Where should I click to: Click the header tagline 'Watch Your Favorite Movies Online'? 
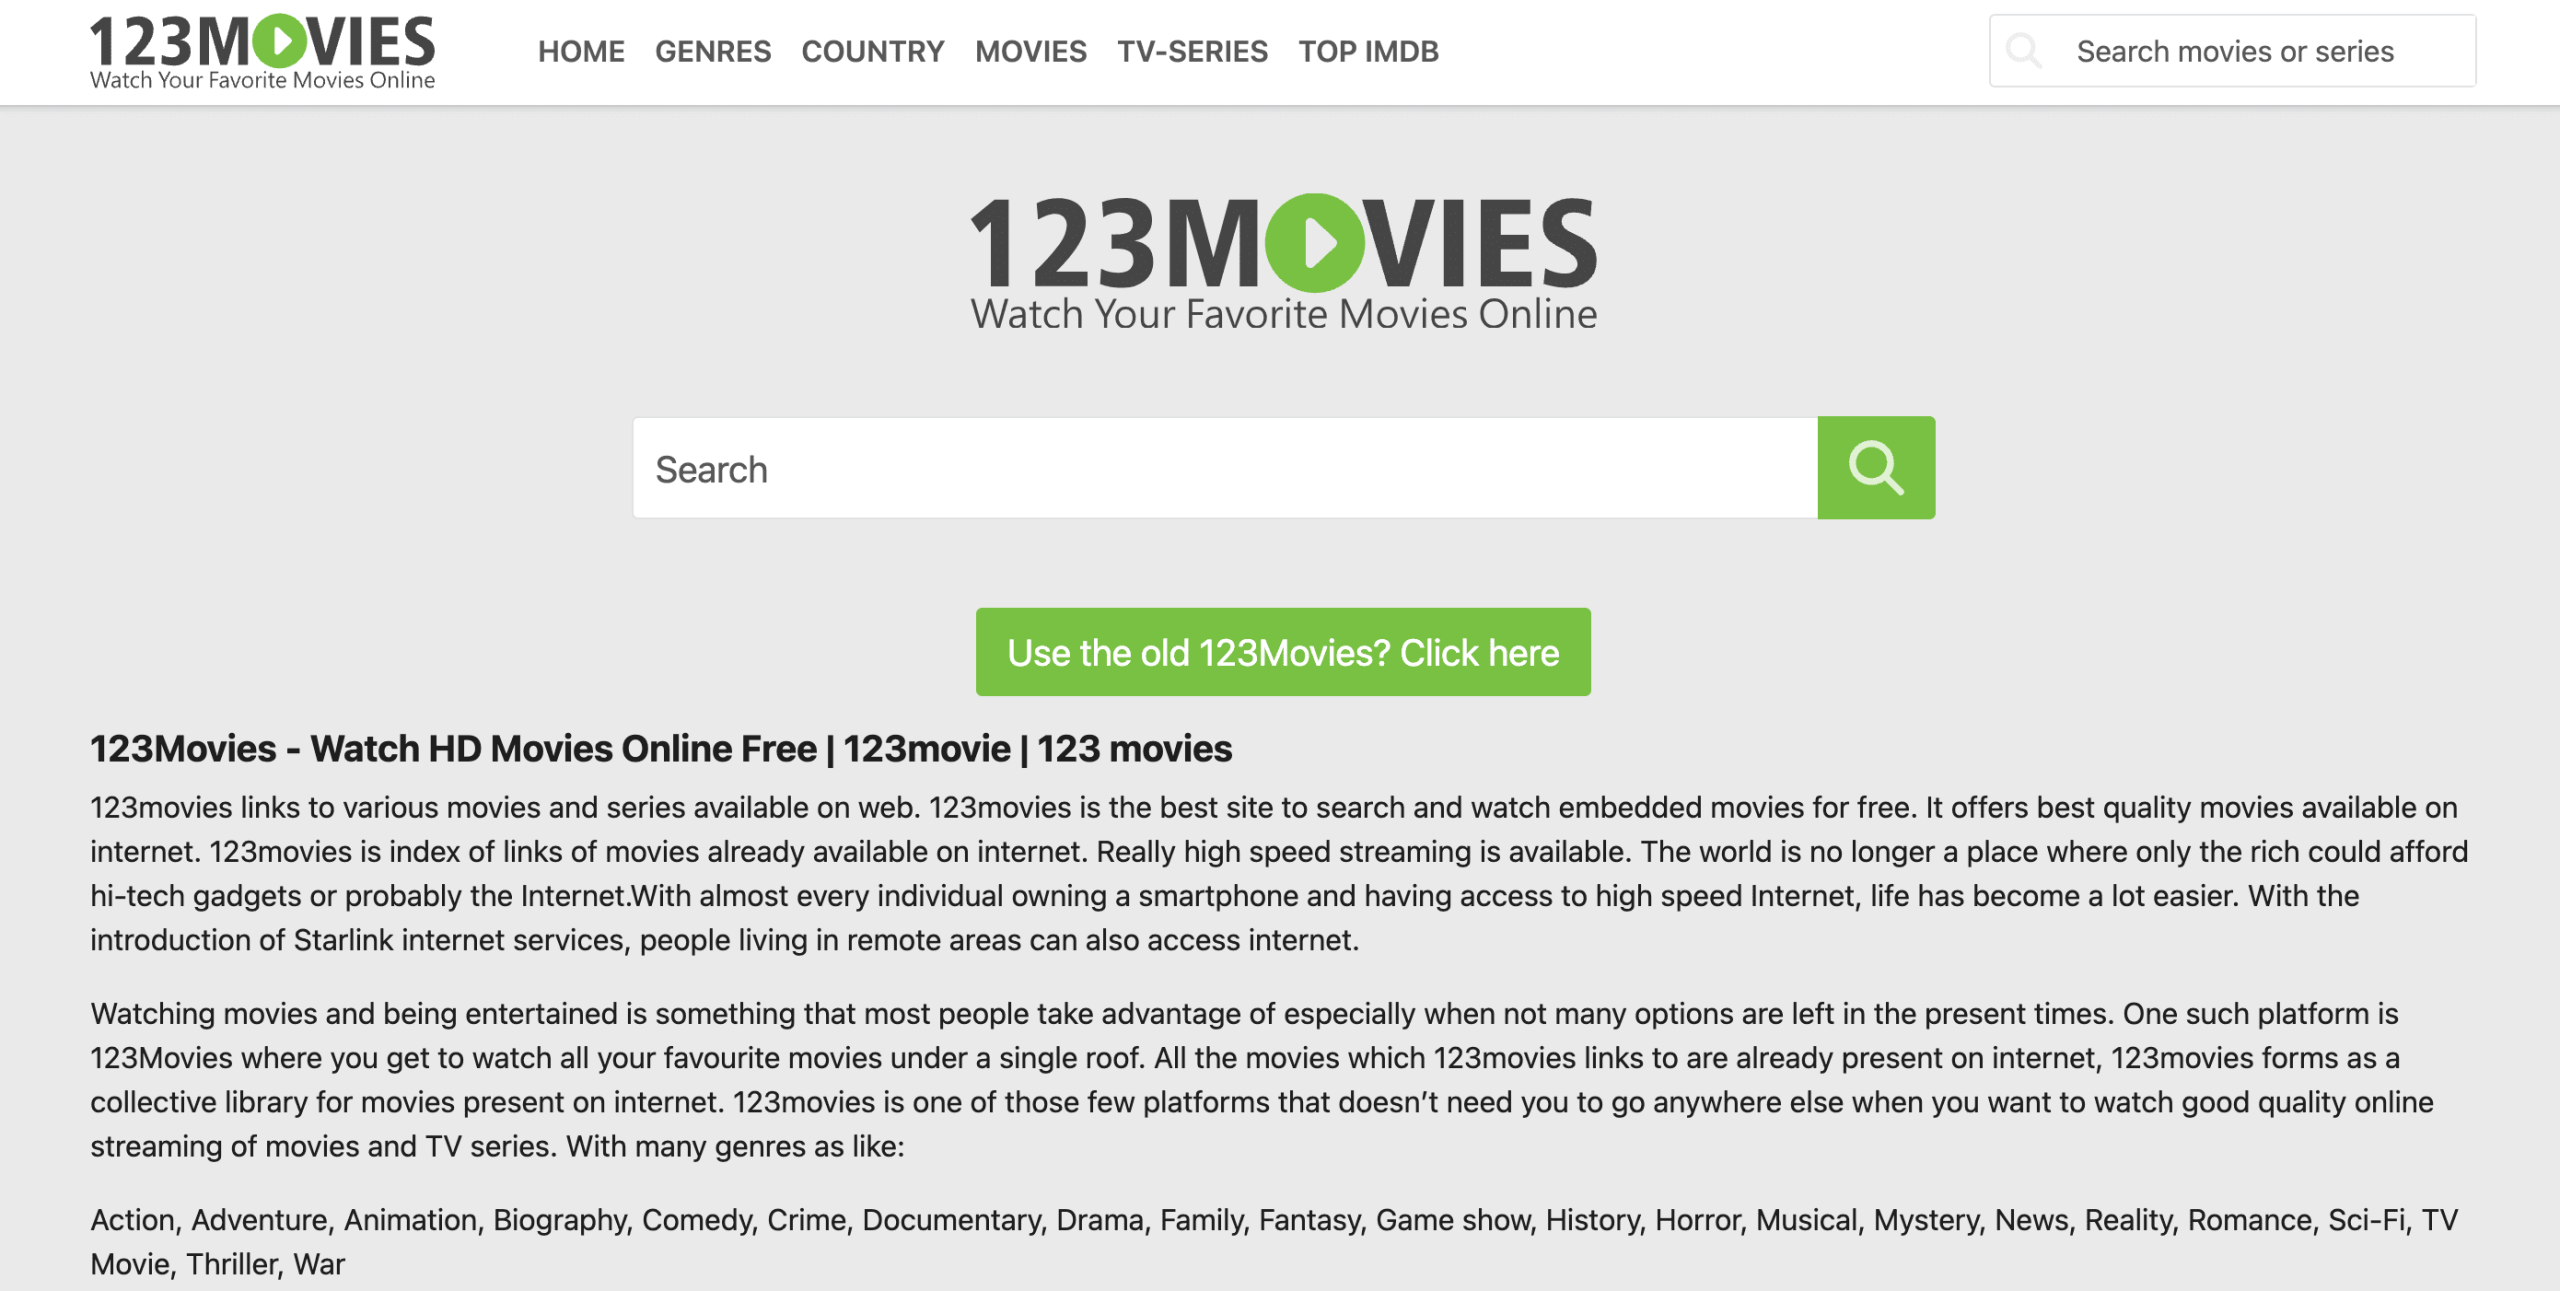click(262, 80)
